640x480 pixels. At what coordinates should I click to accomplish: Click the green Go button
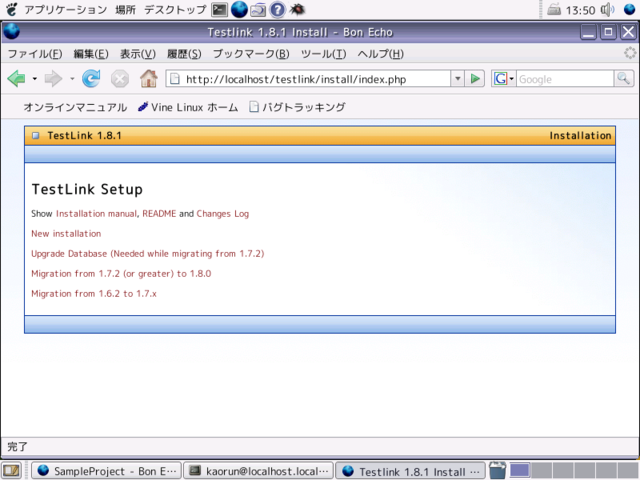coord(475,79)
